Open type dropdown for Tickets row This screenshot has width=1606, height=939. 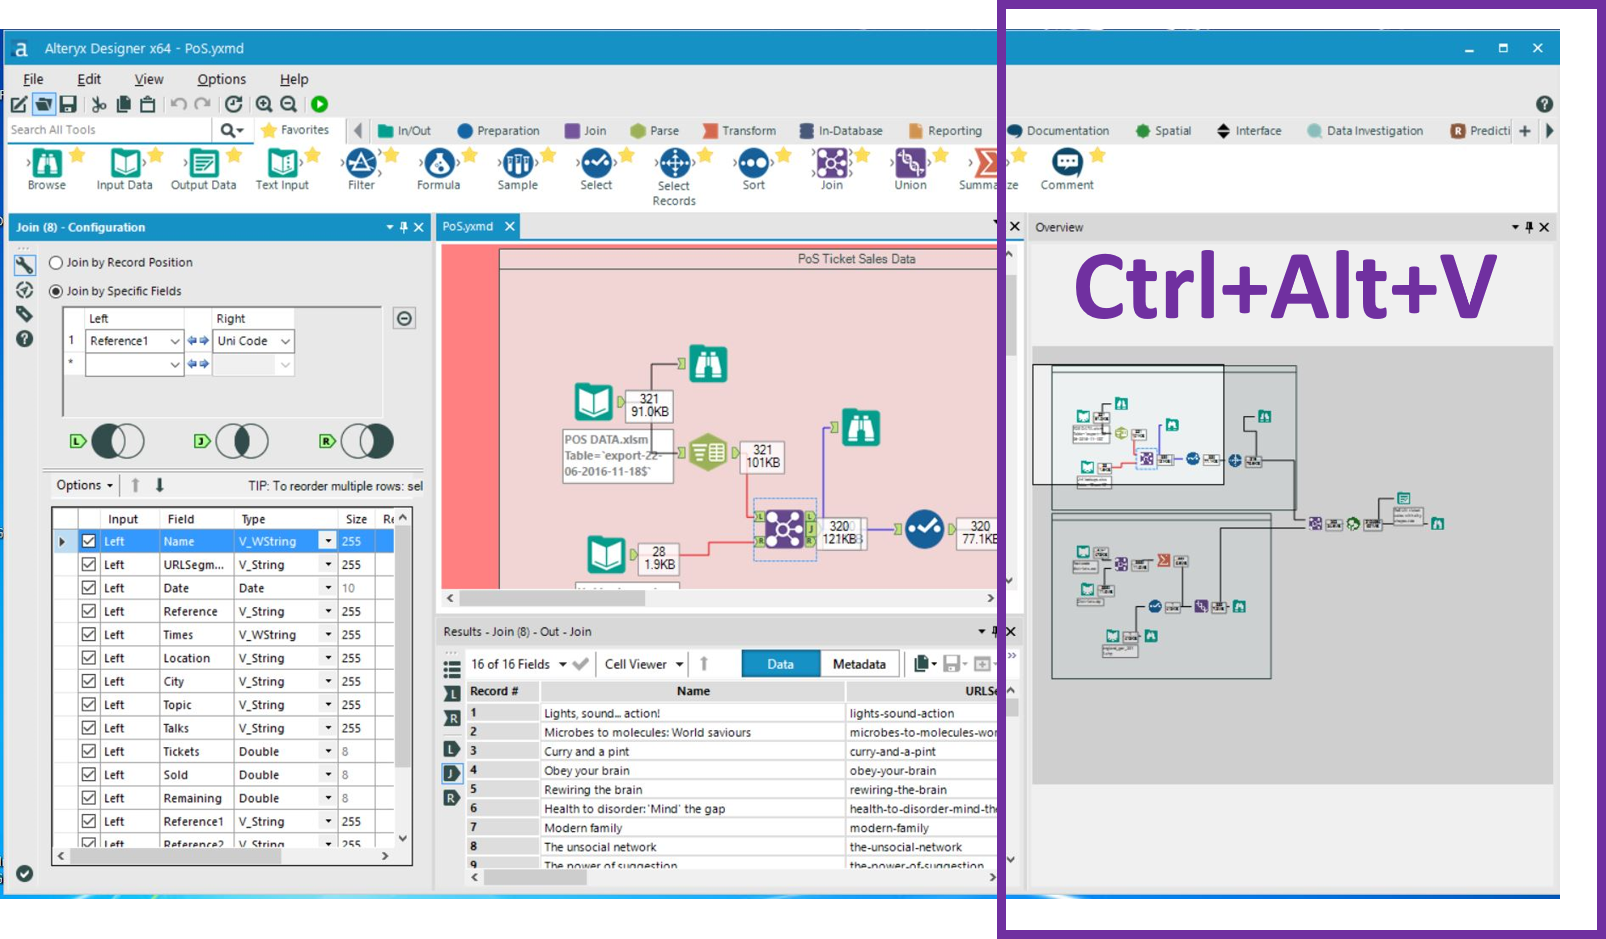click(x=327, y=751)
